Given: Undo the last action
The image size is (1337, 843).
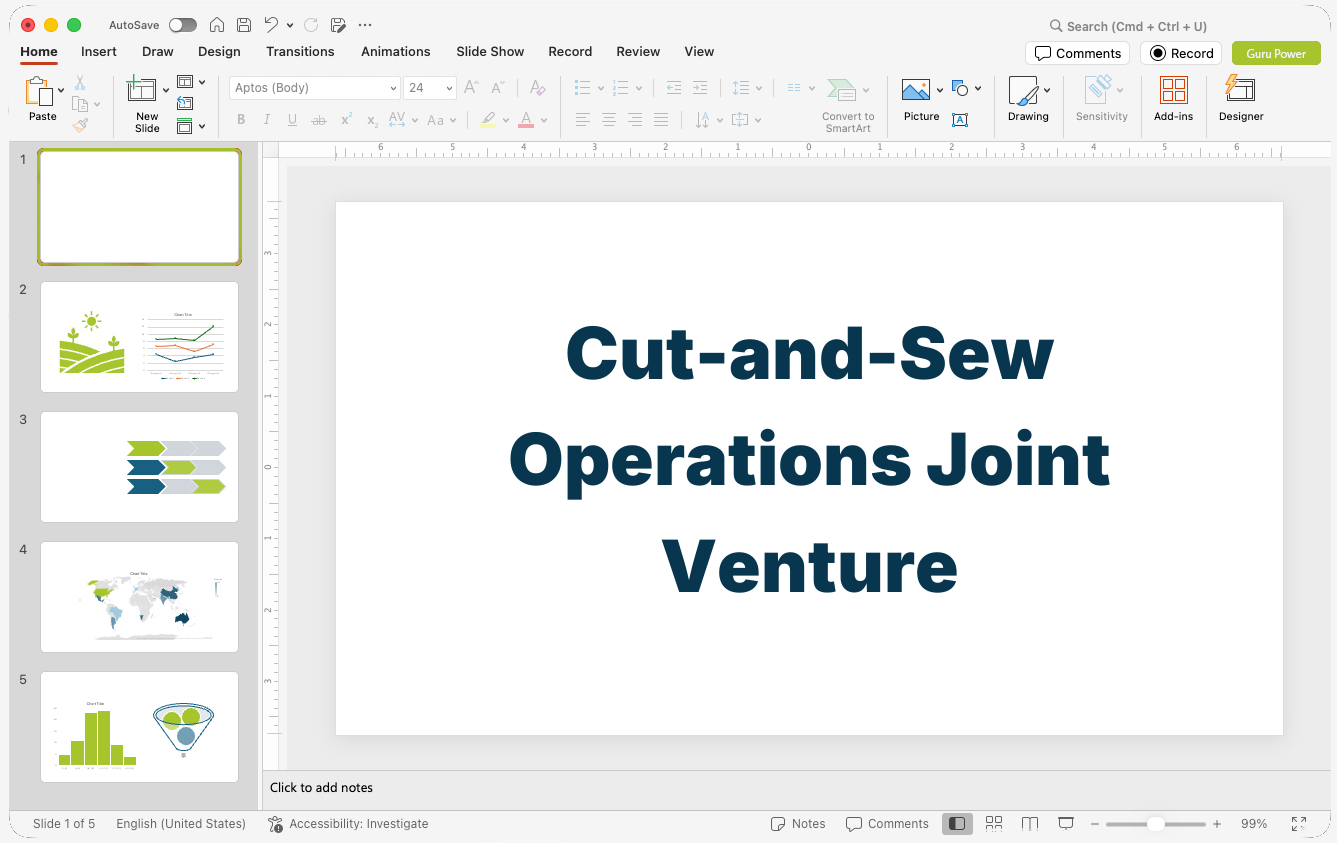Looking at the screenshot, I should tap(271, 25).
